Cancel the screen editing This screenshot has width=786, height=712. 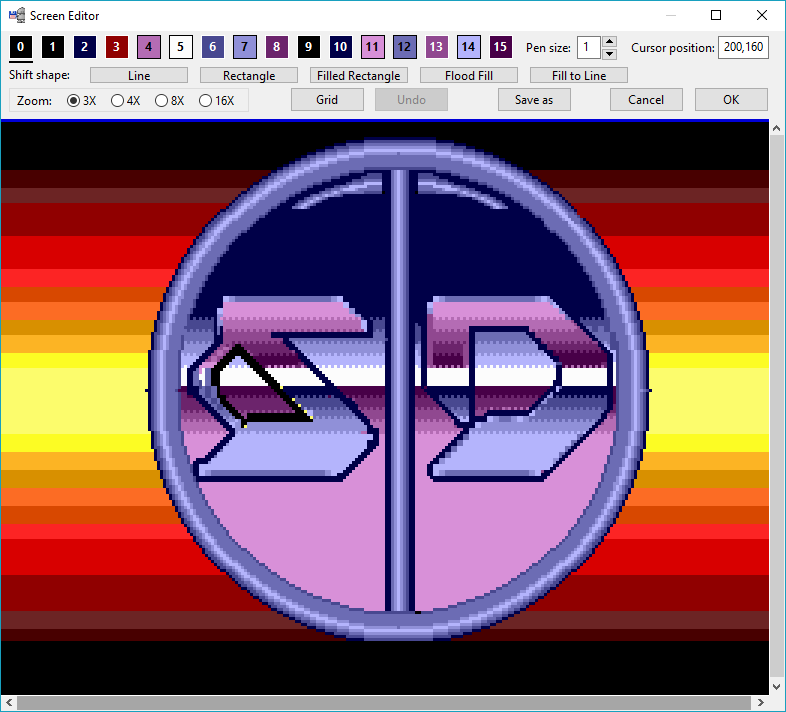pos(646,100)
